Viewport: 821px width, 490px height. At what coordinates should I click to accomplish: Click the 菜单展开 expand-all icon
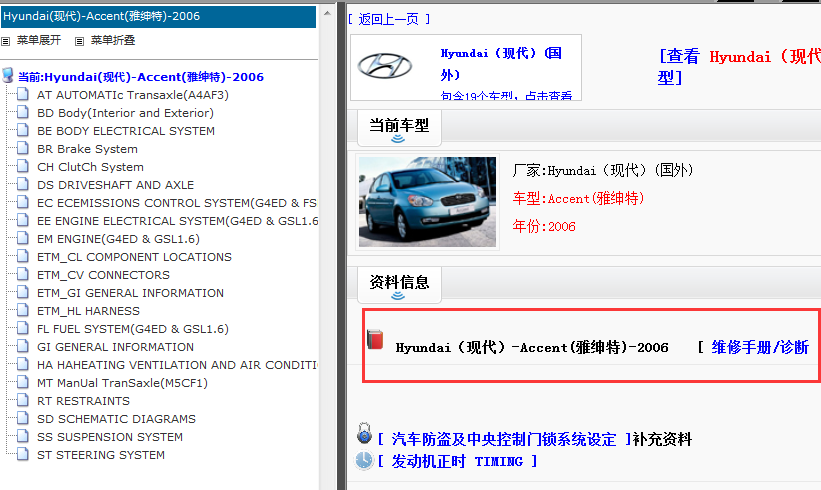pos(6,41)
